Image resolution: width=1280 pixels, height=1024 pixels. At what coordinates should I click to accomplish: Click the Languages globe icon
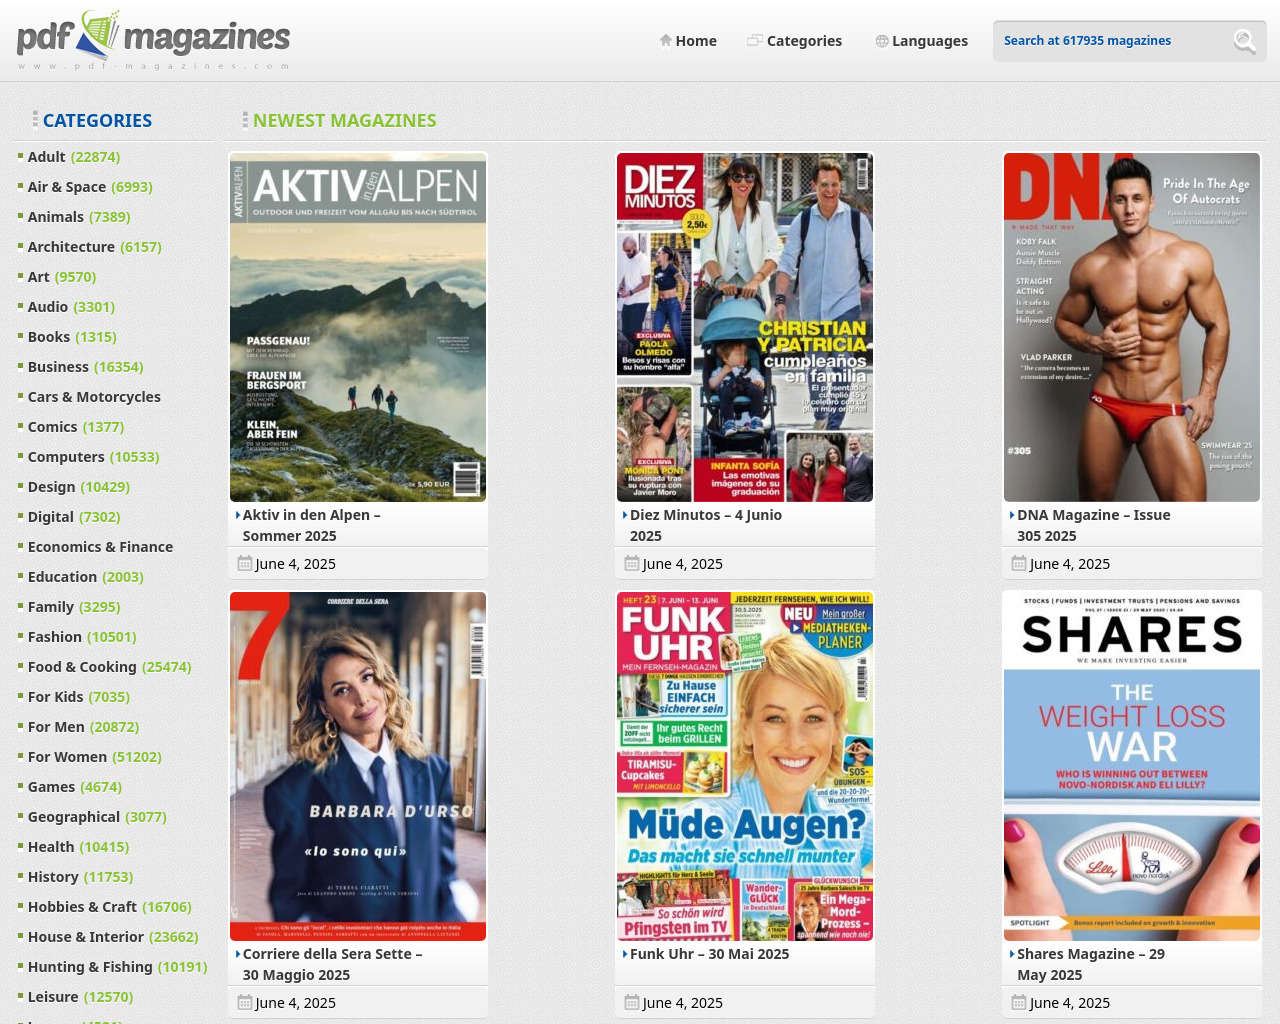tap(882, 41)
